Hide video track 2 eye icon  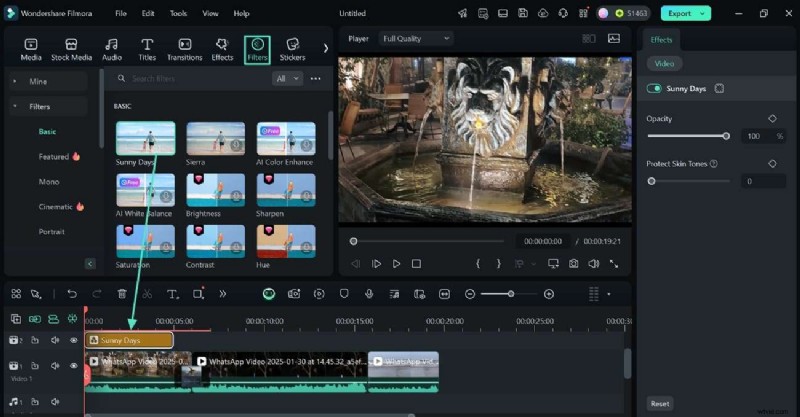point(73,340)
